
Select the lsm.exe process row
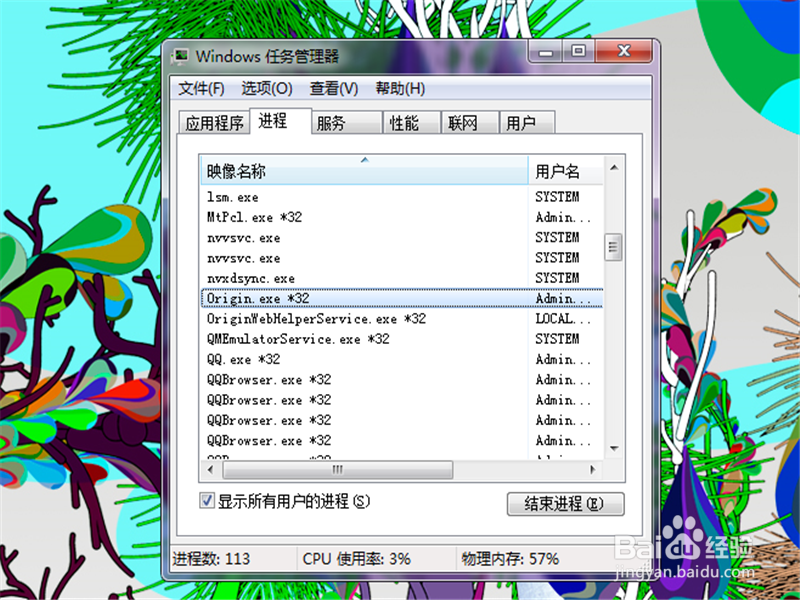[402, 197]
